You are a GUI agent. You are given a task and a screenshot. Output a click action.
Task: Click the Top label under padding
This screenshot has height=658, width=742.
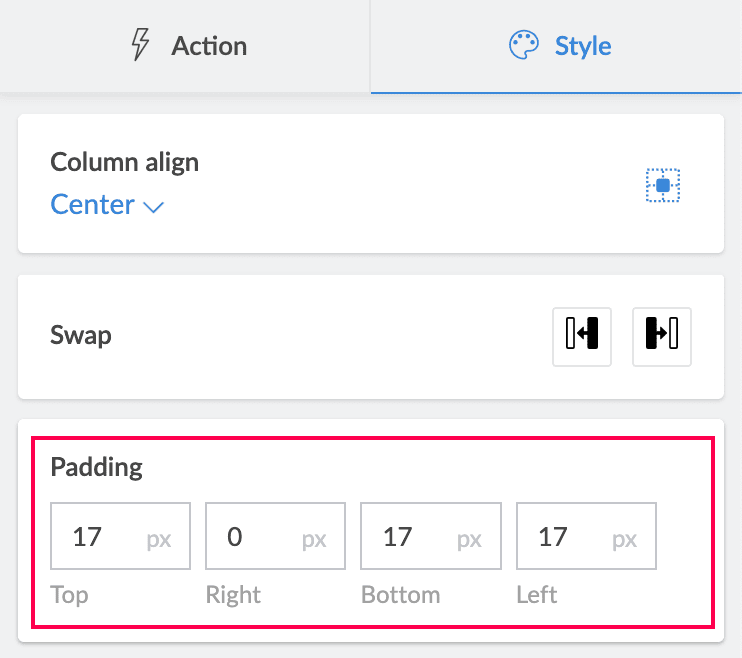pos(69,595)
